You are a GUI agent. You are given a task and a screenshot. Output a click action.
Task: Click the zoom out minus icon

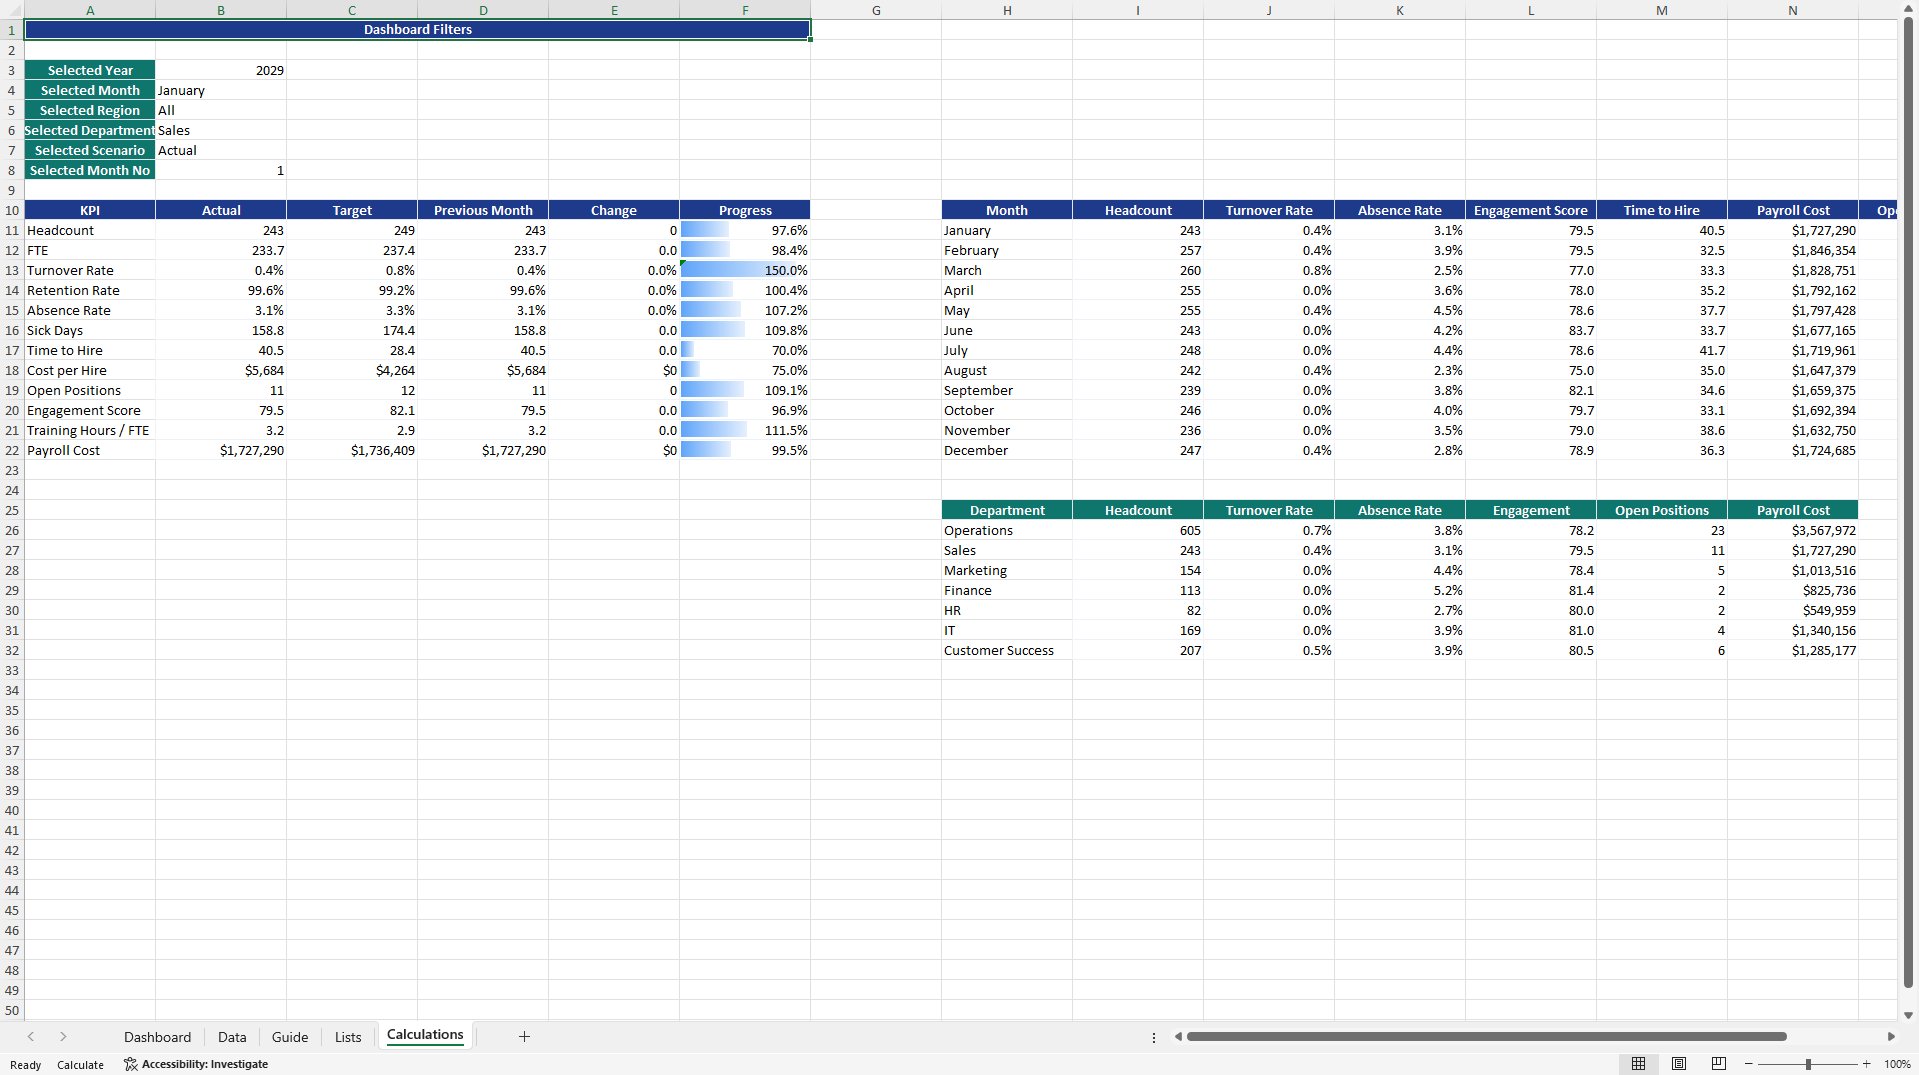pos(1749,1064)
